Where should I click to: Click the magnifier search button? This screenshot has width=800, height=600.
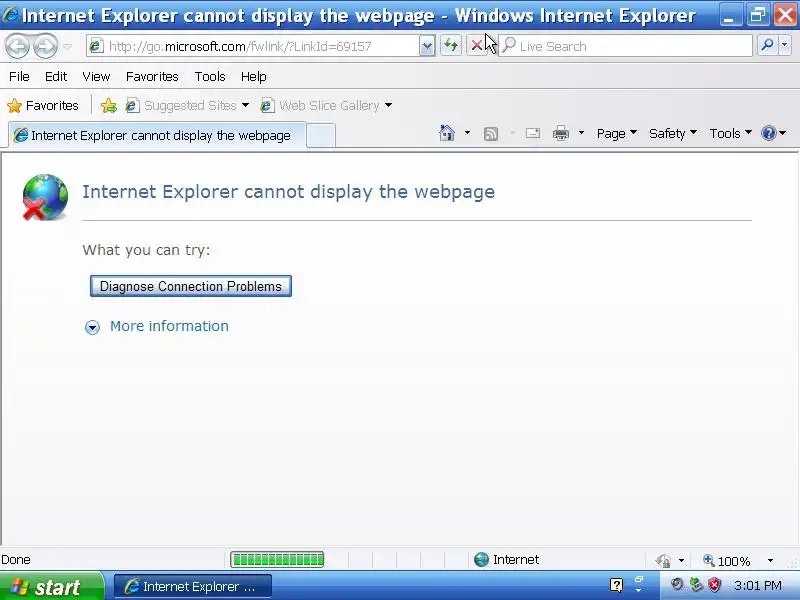click(767, 46)
